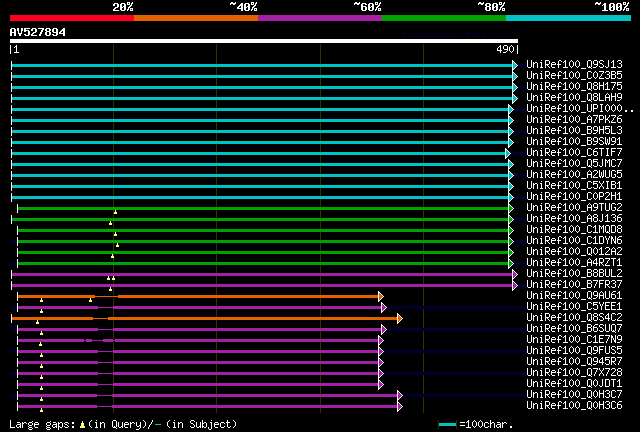Select the UniRef100_Q5JMC7 label
Screen dimensions: 640x432
pyautogui.click(x=574, y=164)
